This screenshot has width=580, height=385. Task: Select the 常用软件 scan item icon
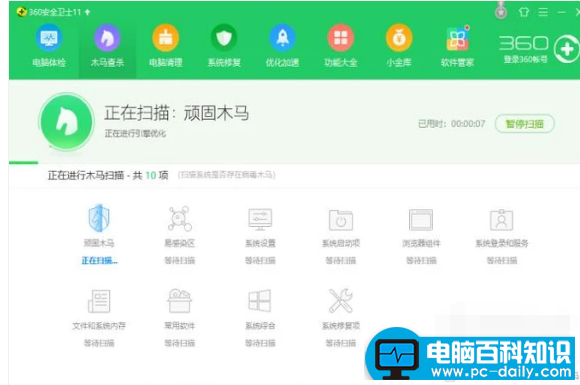(x=179, y=301)
